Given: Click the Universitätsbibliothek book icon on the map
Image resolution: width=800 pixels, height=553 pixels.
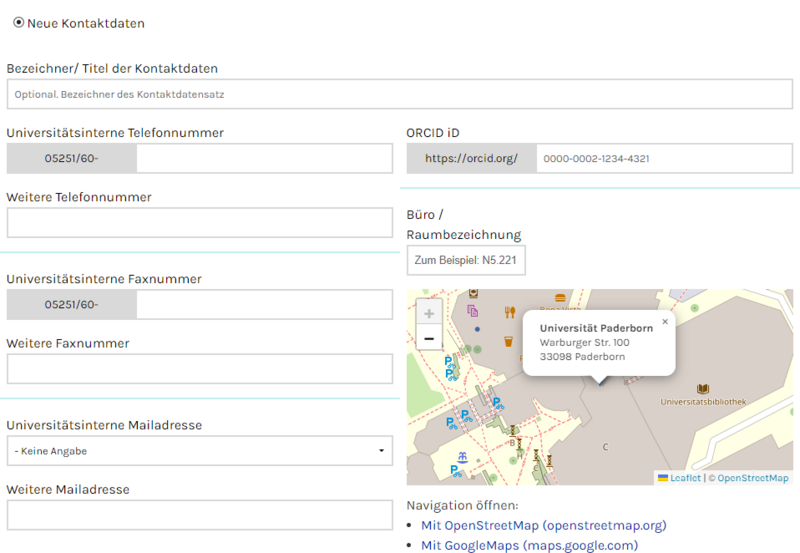Looking at the screenshot, I should click(x=703, y=388).
